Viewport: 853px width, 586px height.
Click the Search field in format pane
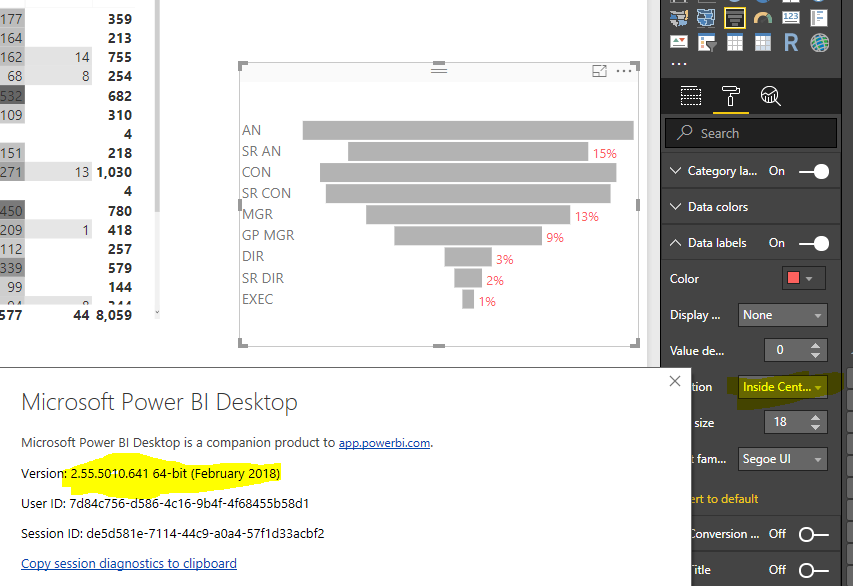(x=751, y=133)
